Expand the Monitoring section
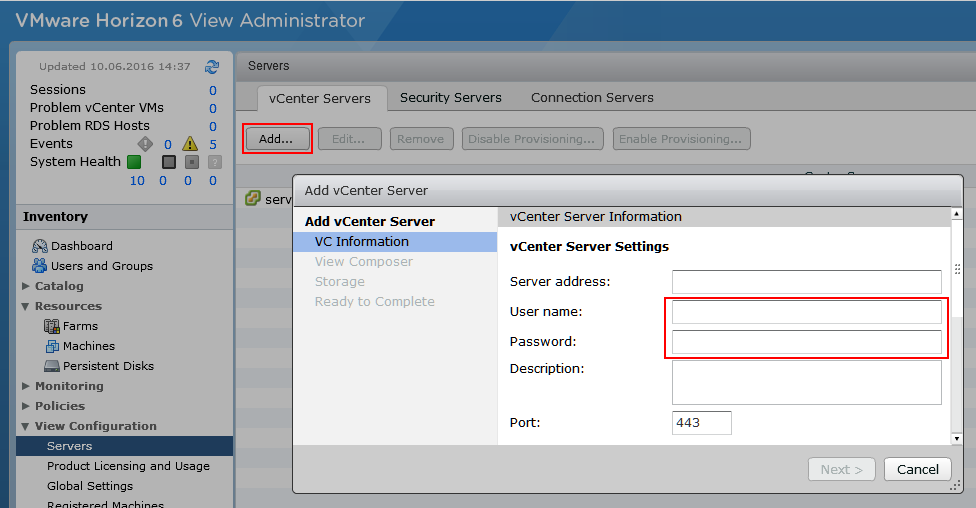The height and width of the screenshot is (508, 976). 26,387
